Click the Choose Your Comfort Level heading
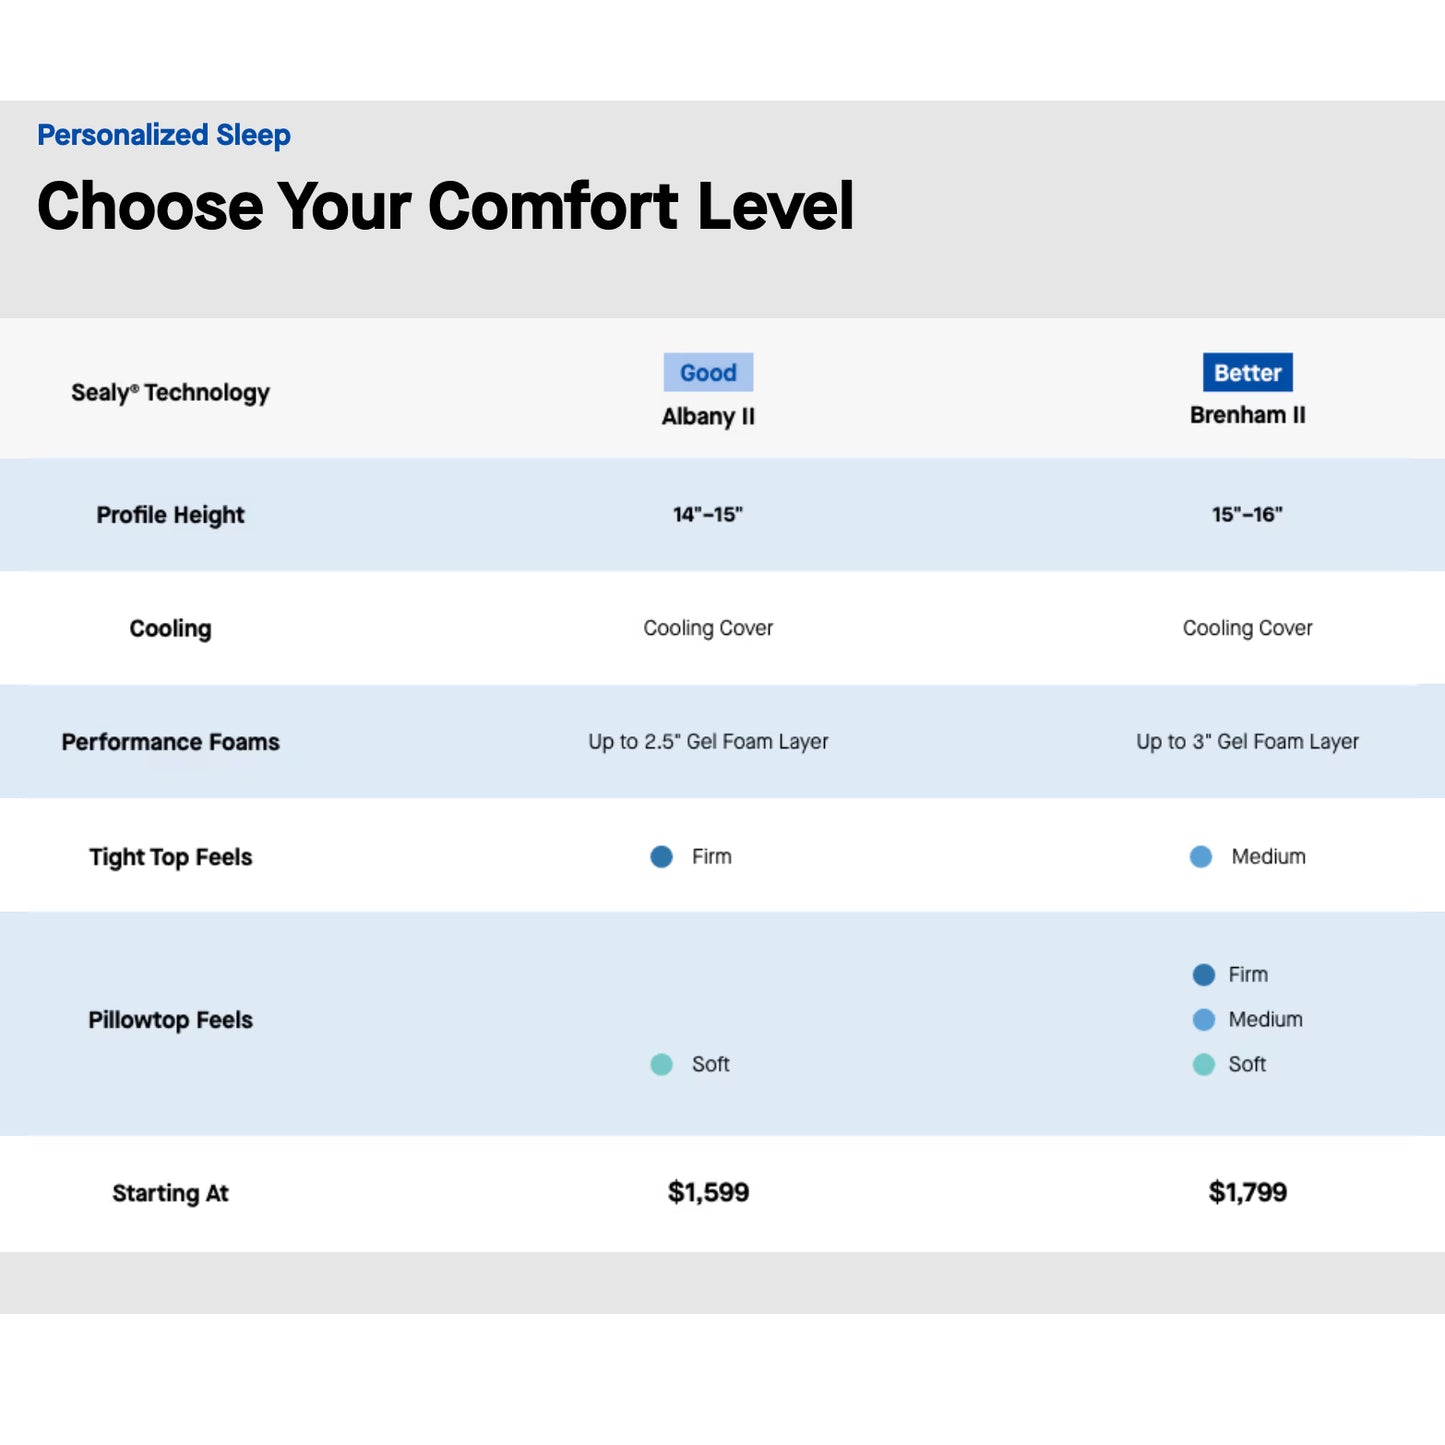The image size is (1445, 1445). click(x=445, y=207)
